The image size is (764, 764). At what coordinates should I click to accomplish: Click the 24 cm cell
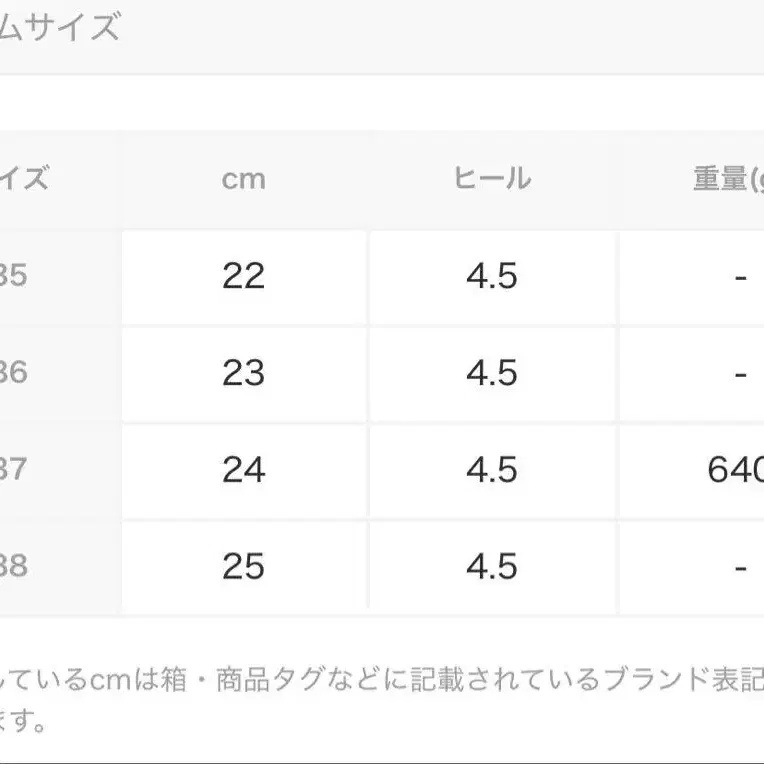click(243, 470)
